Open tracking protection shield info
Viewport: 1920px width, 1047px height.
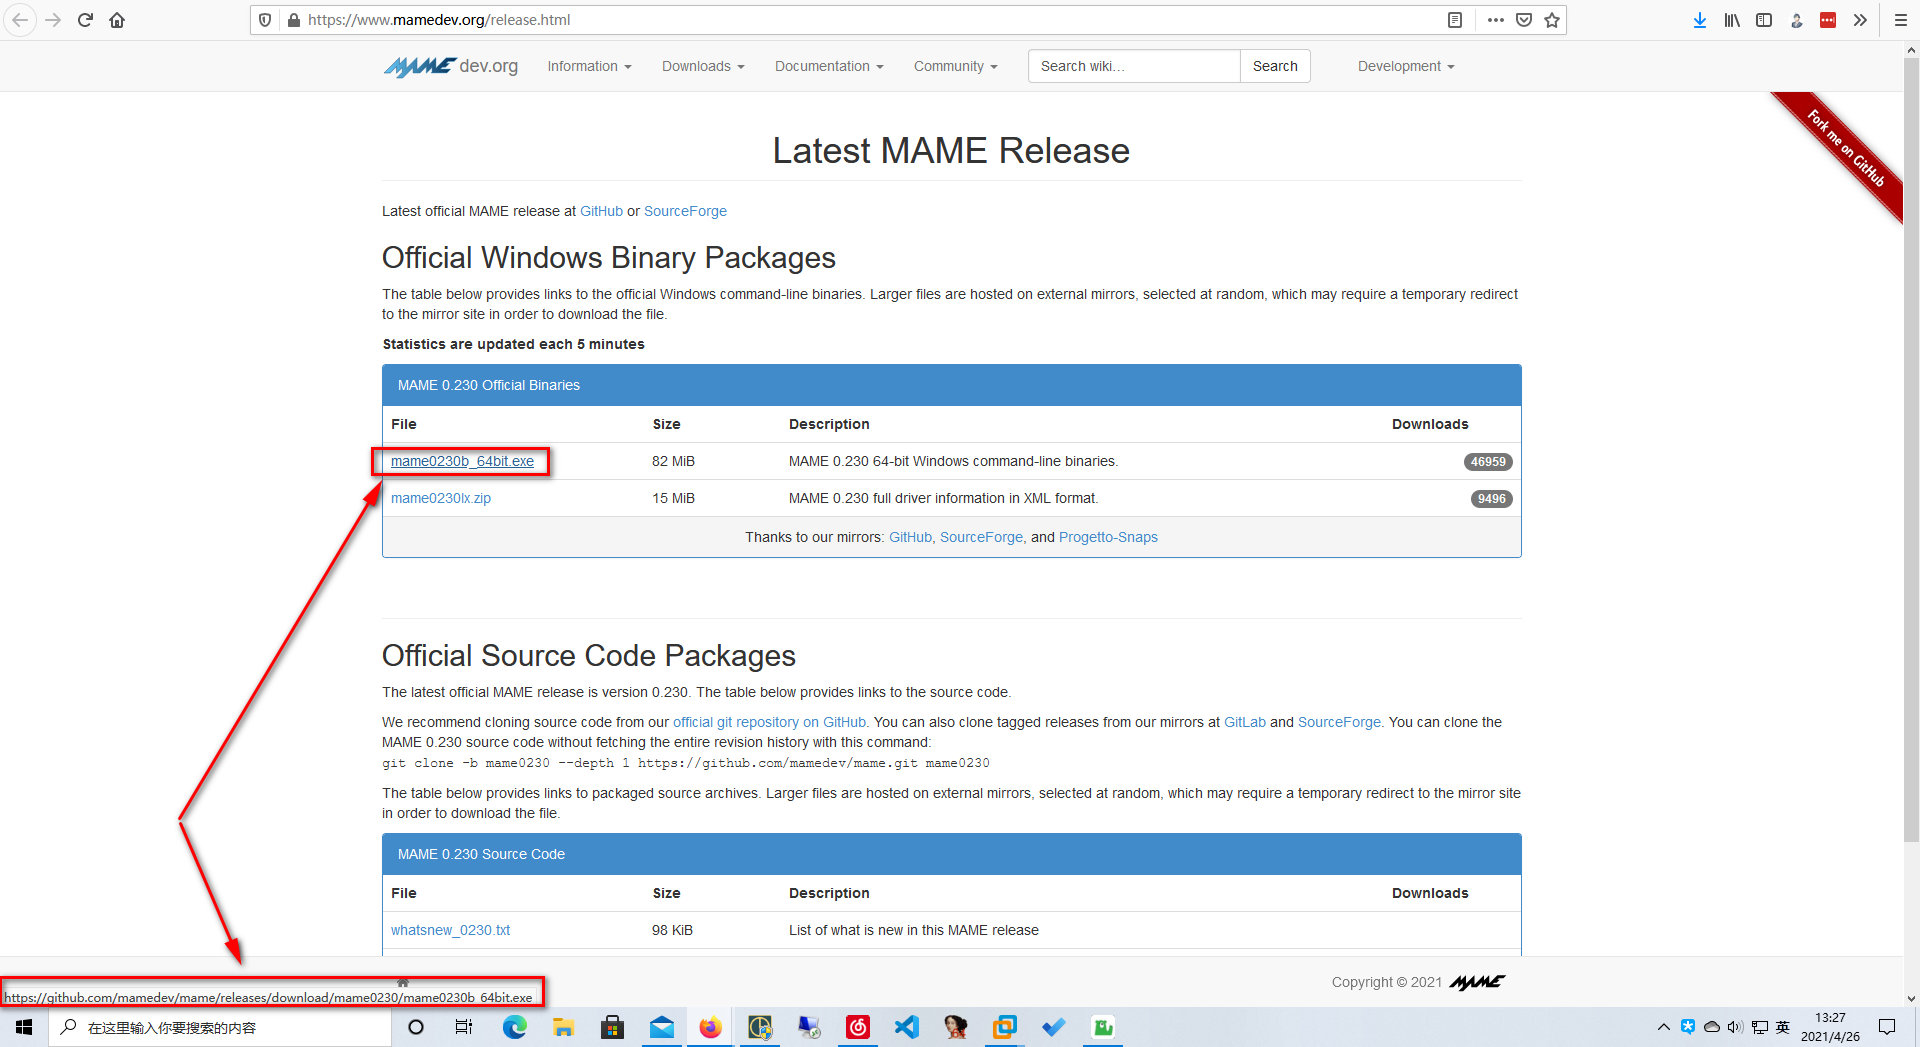click(265, 20)
